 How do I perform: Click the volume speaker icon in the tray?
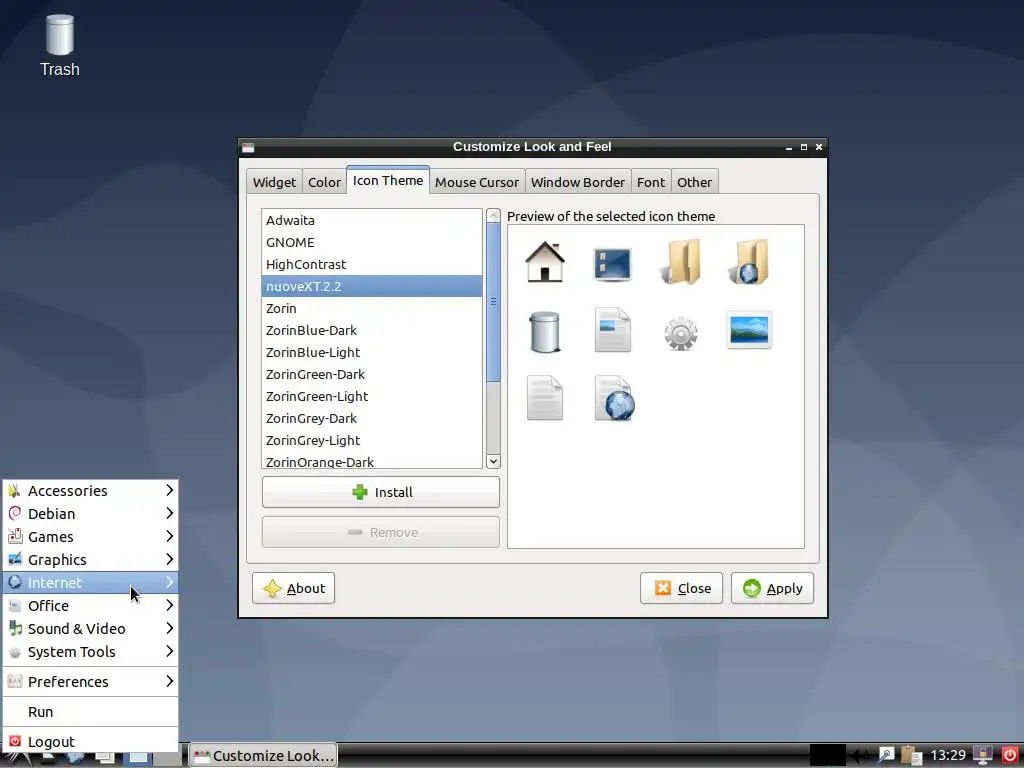860,756
